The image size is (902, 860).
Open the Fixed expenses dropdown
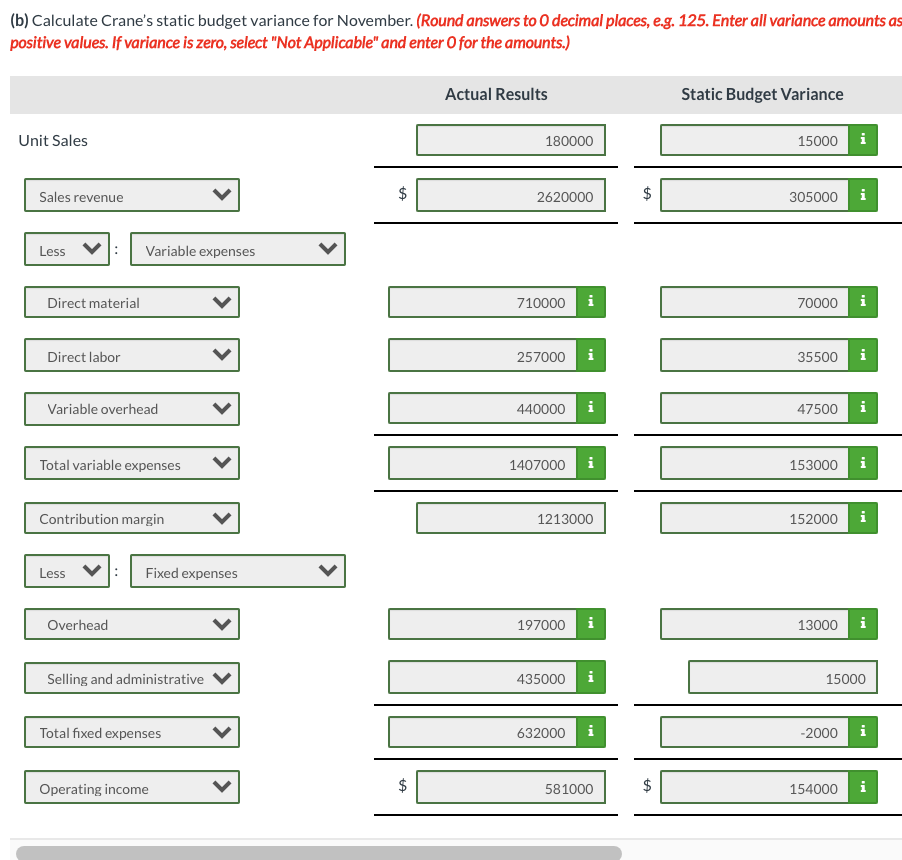point(238,571)
